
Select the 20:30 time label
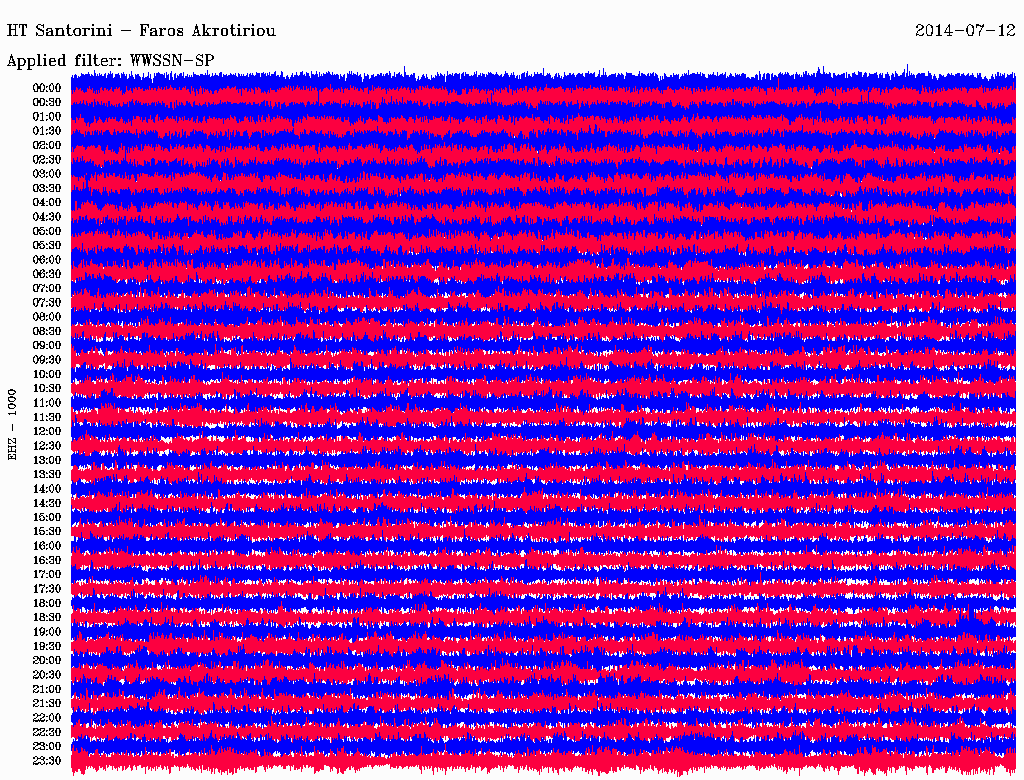47,675
